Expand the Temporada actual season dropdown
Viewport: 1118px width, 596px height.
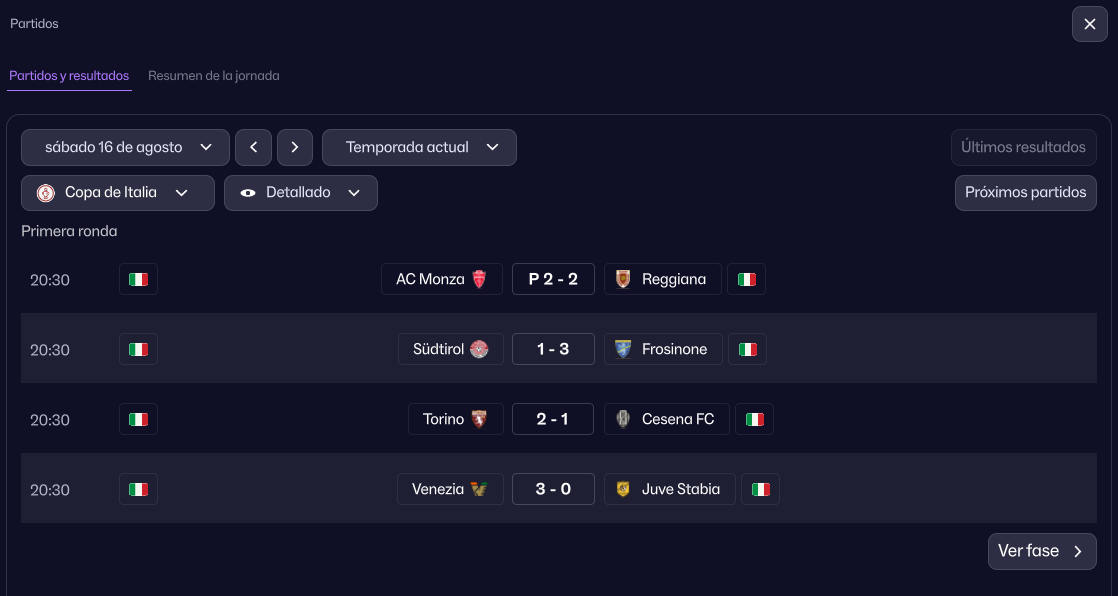(419, 147)
